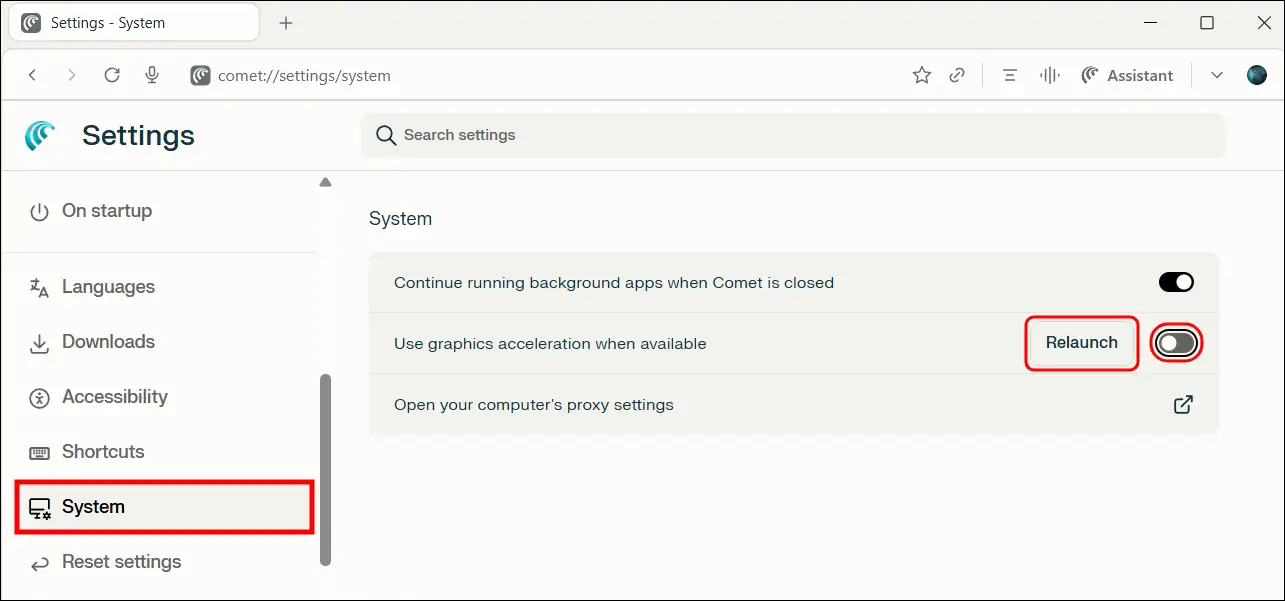Click the copy link icon
The width and height of the screenshot is (1285, 601).
(957, 75)
